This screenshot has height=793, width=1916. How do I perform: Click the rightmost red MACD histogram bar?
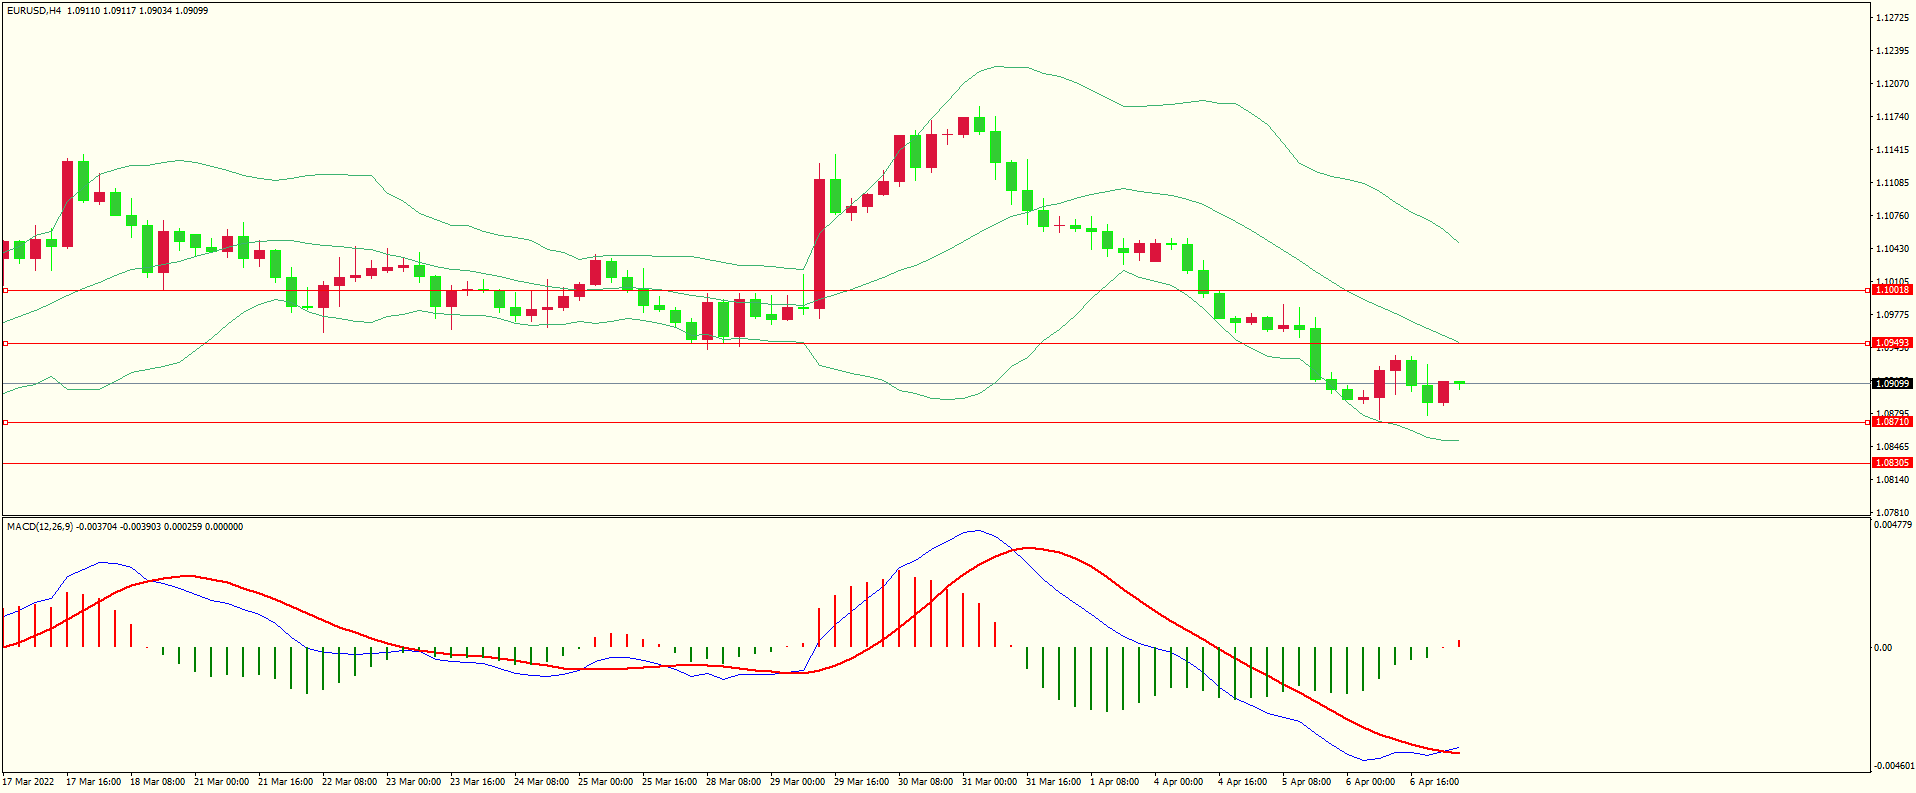tap(1459, 643)
